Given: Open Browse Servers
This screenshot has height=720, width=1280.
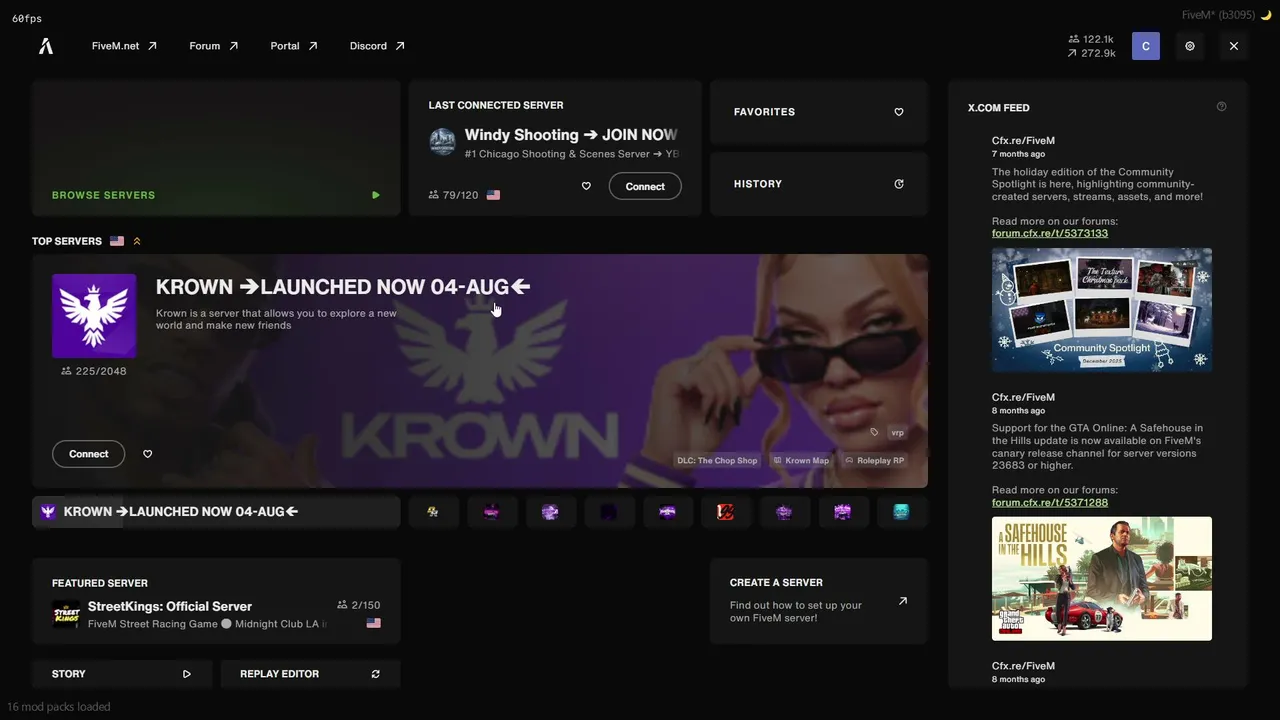Looking at the screenshot, I should pos(216,148).
